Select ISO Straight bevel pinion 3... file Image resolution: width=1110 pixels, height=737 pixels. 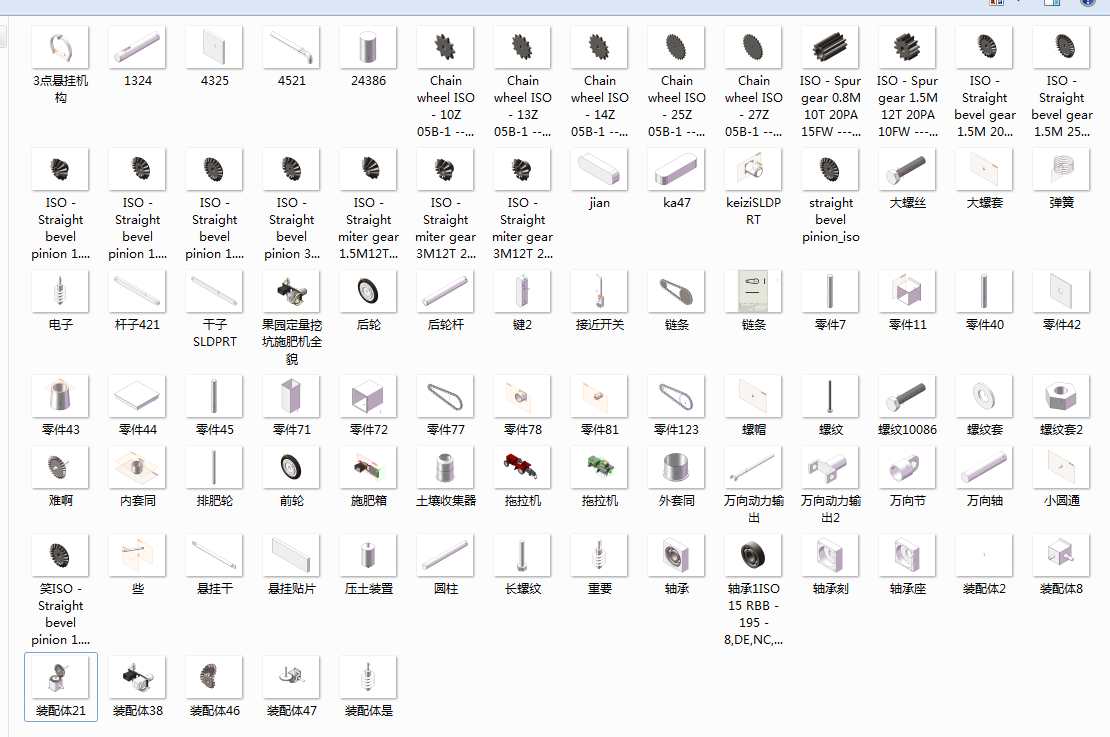(x=291, y=170)
